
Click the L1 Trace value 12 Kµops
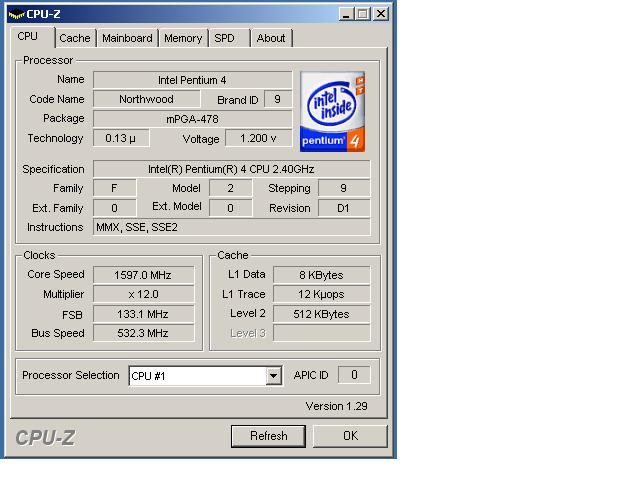(x=321, y=294)
